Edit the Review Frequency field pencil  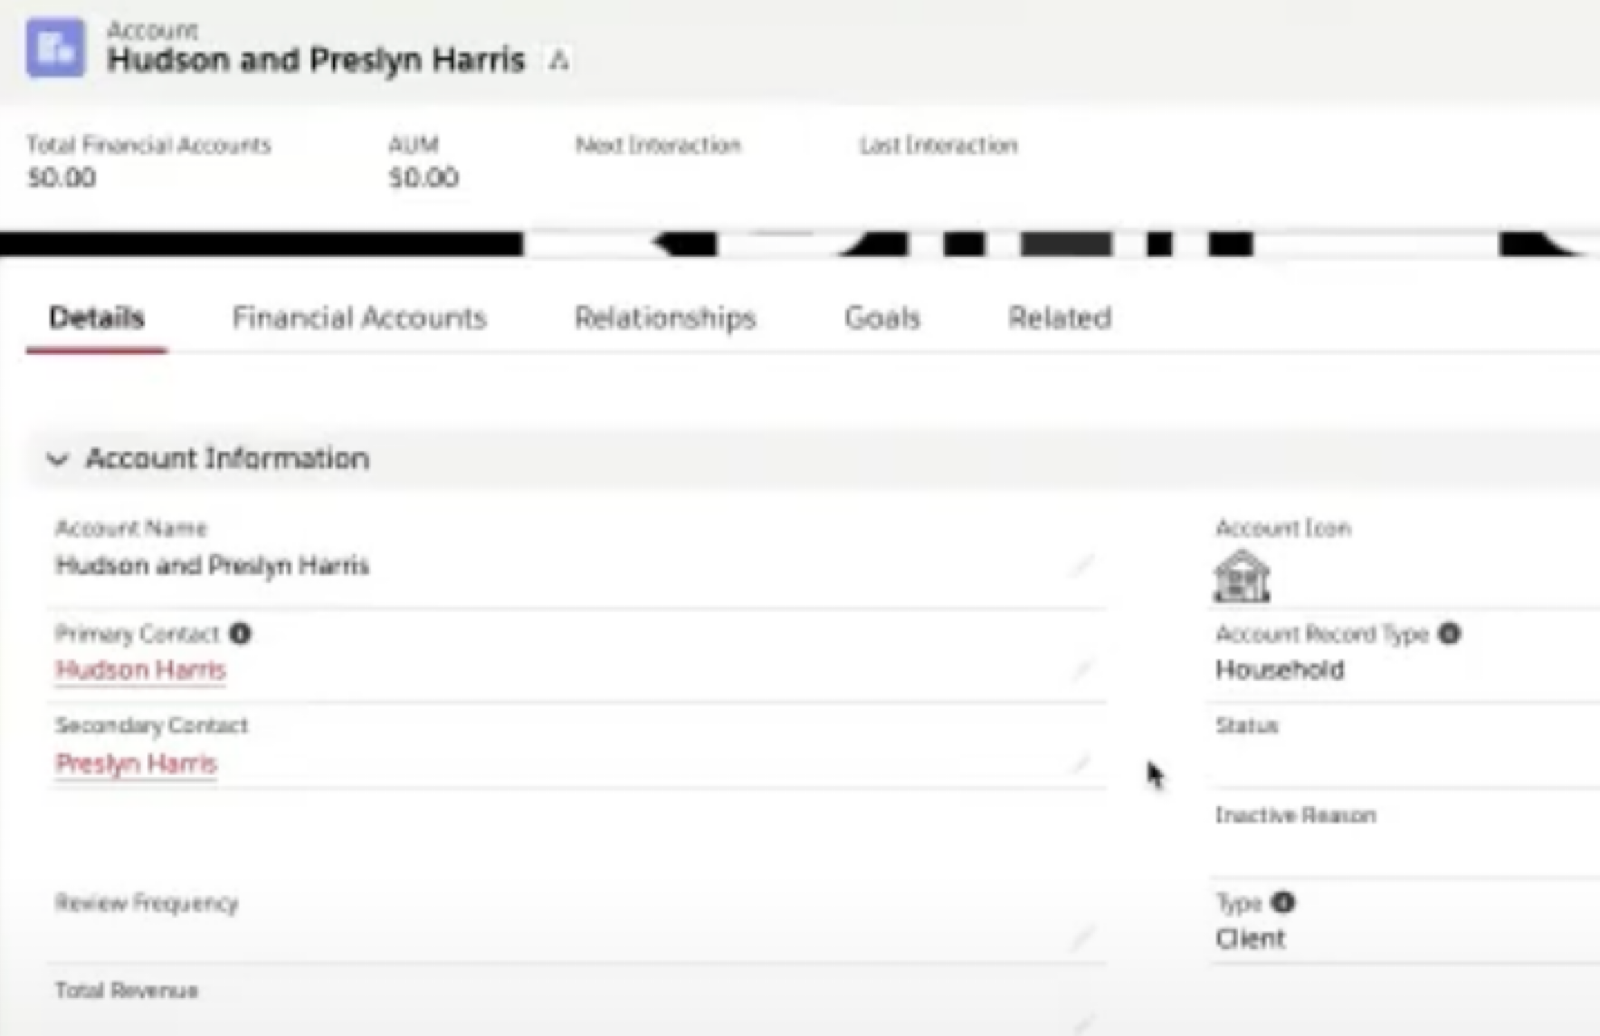(1081, 938)
